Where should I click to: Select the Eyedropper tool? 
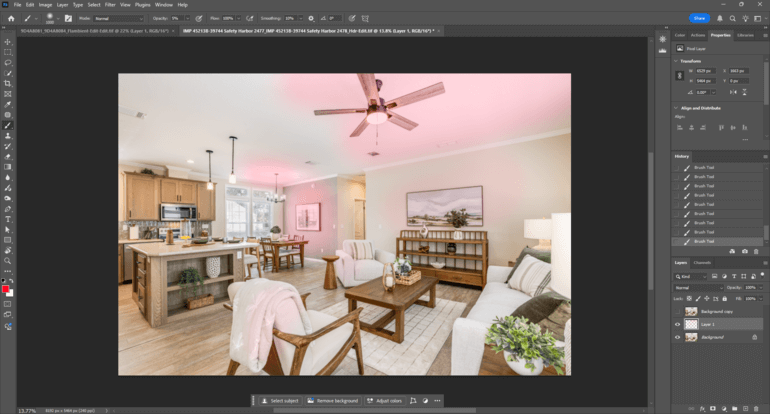click(8, 104)
